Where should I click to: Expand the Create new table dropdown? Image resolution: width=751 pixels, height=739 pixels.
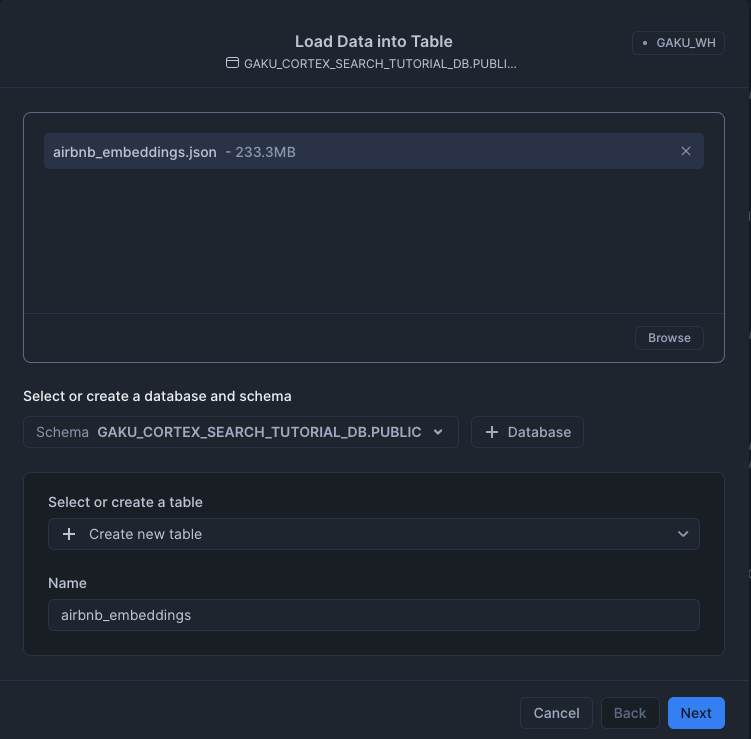pyautogui.click(x=374, y=534)
